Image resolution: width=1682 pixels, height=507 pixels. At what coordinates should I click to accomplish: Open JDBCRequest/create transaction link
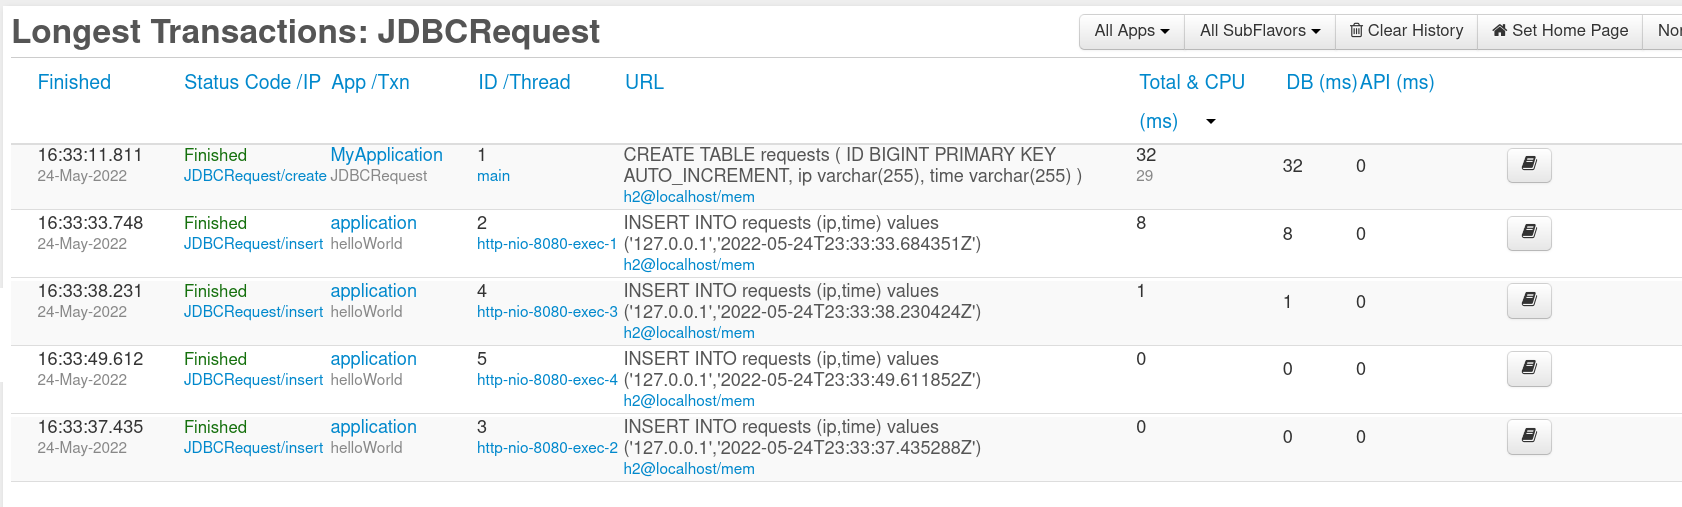pos(255,176)
